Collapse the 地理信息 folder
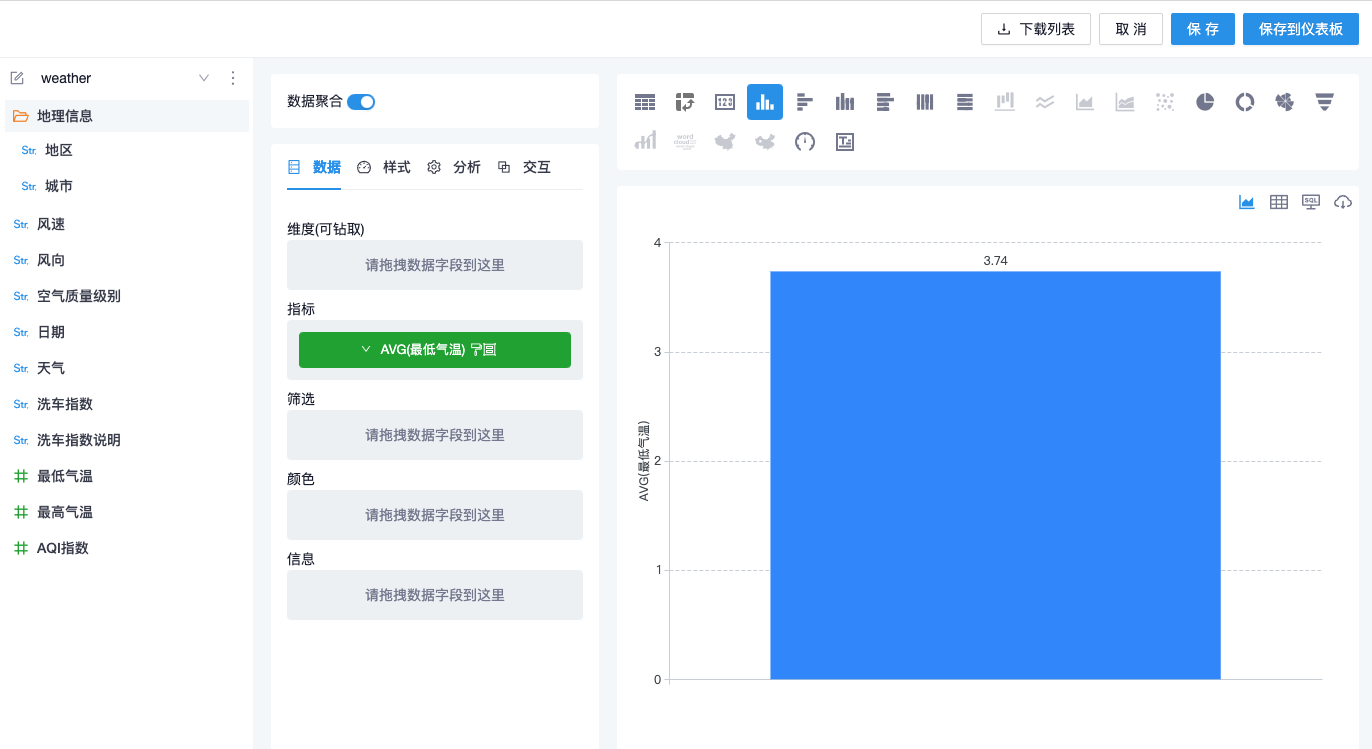1372x749 pixels. 20,116
